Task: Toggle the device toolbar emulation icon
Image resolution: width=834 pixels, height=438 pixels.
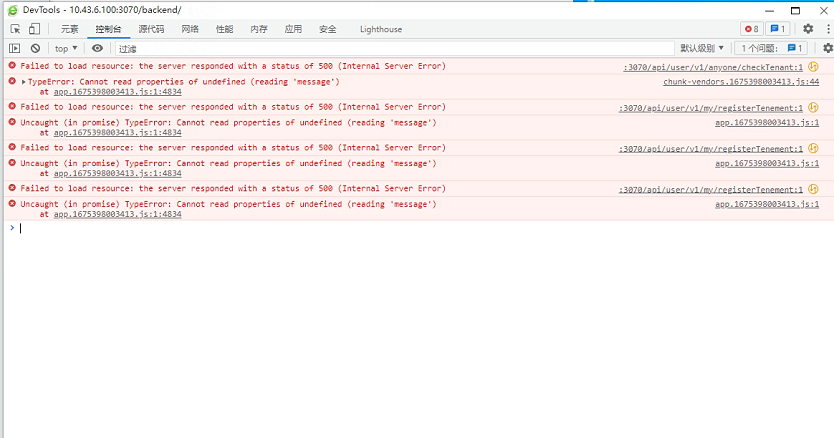Action: tap(35, 29)
